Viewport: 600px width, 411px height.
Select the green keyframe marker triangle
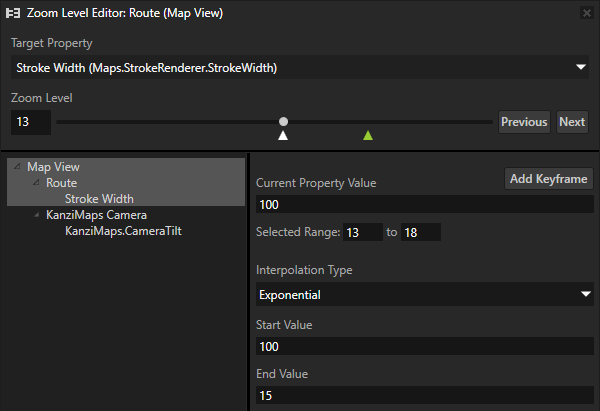[x=368, y=135]
